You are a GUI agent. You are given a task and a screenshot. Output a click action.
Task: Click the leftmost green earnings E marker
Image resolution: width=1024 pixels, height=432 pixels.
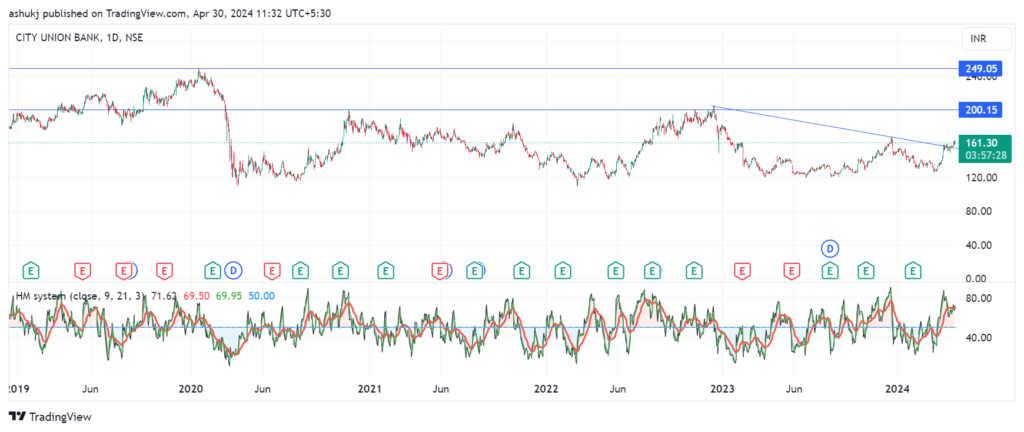click(31, 269)
